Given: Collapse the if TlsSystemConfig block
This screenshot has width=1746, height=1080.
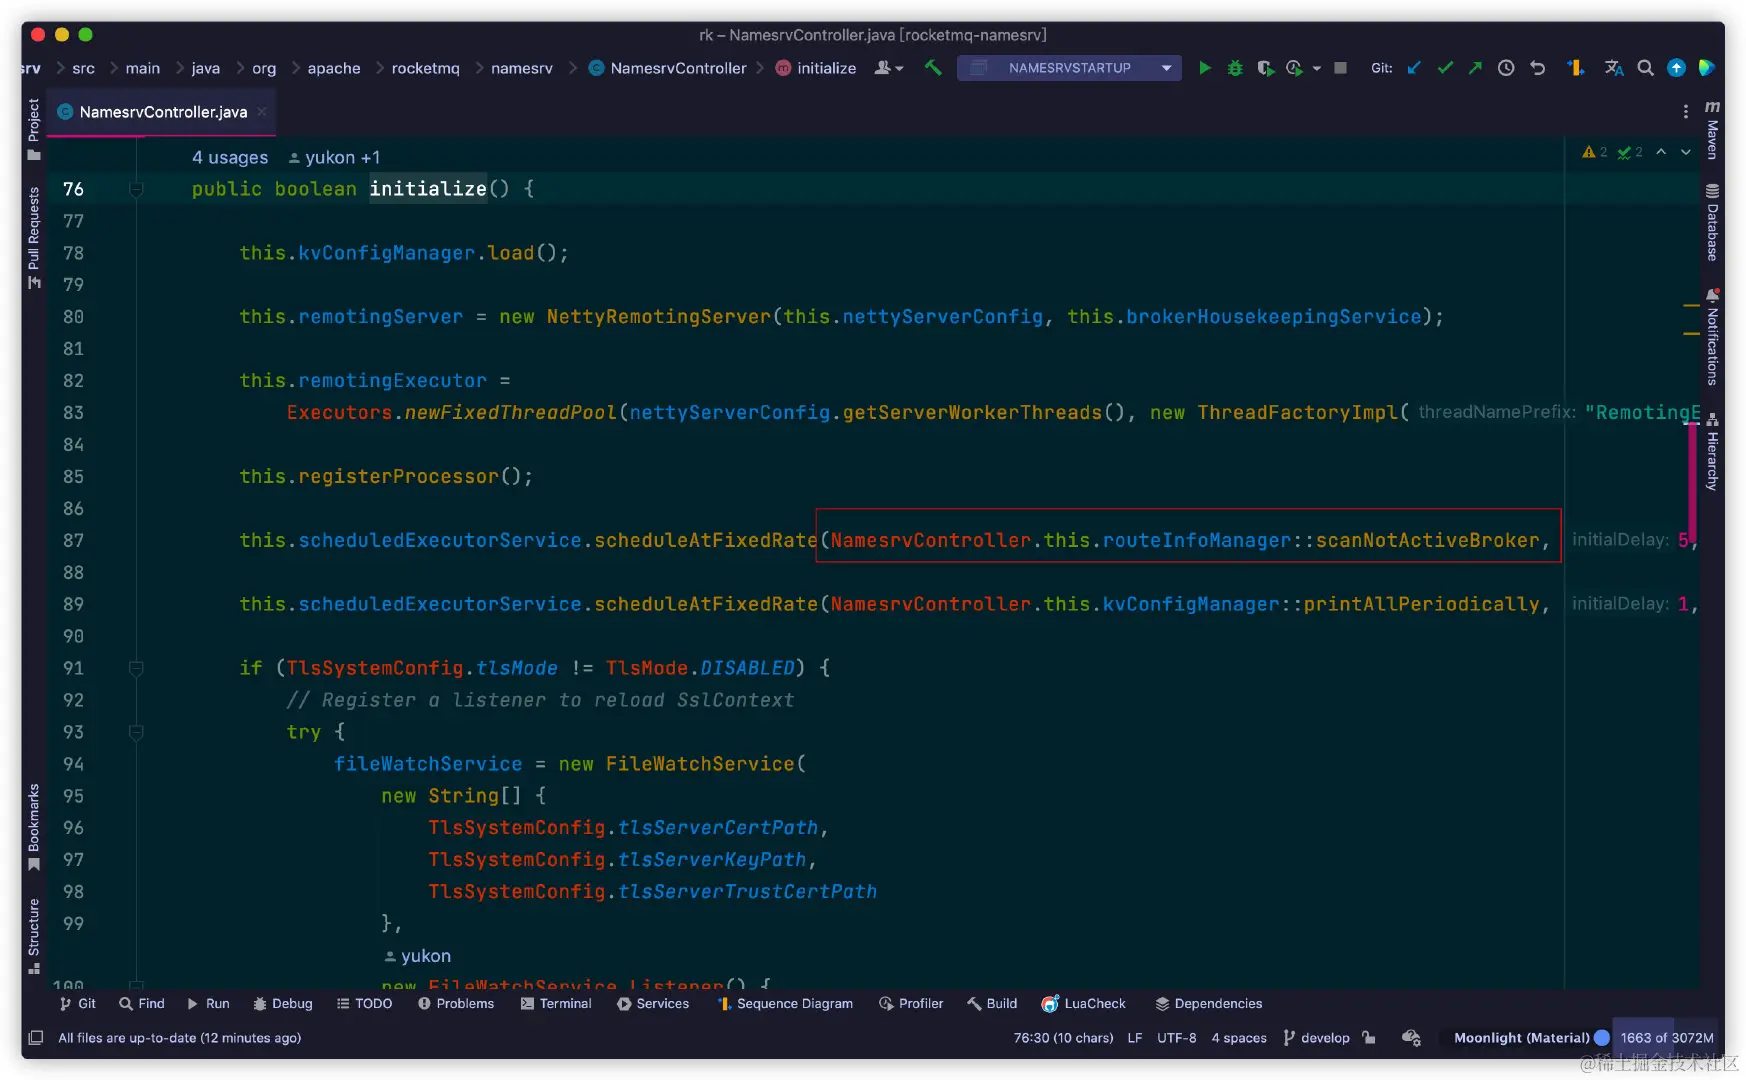Looking at the screenshot, I should point(136,667).
